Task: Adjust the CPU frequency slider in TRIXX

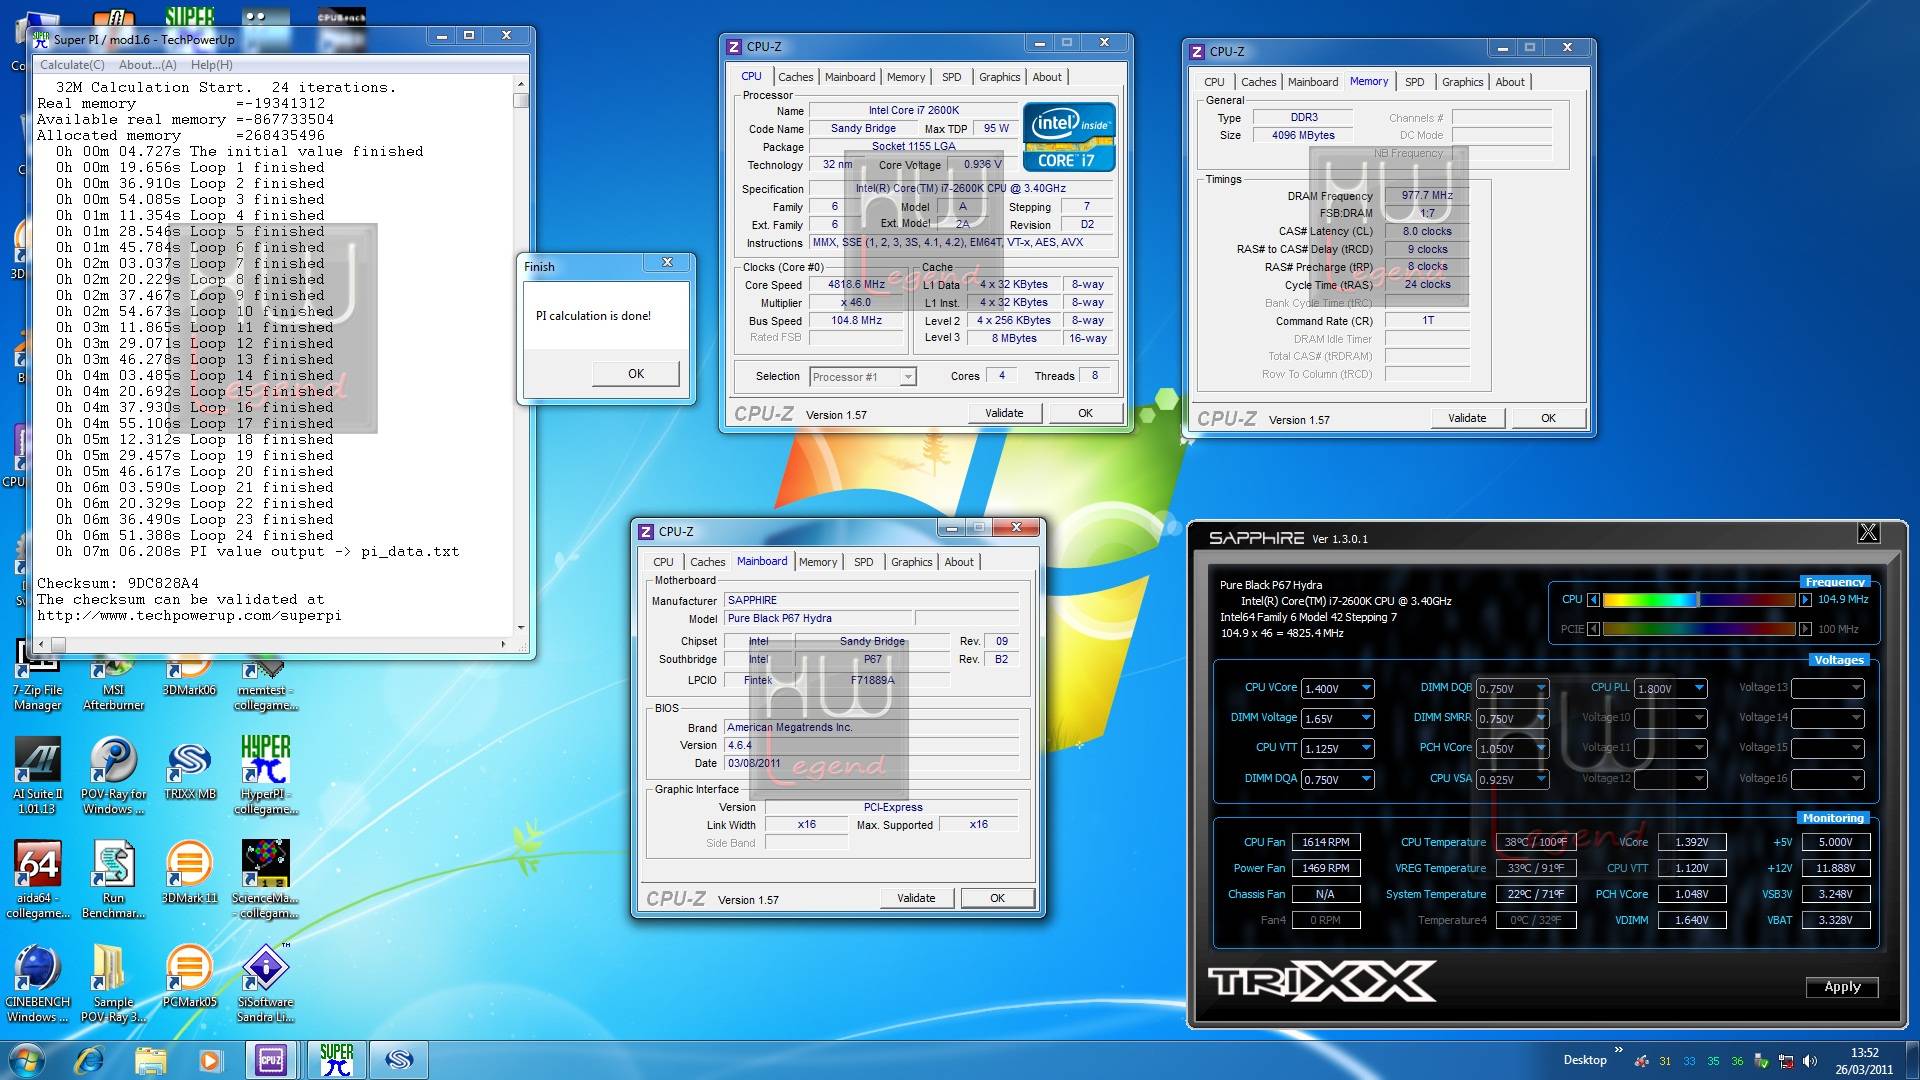Action: pos(1698,600)
